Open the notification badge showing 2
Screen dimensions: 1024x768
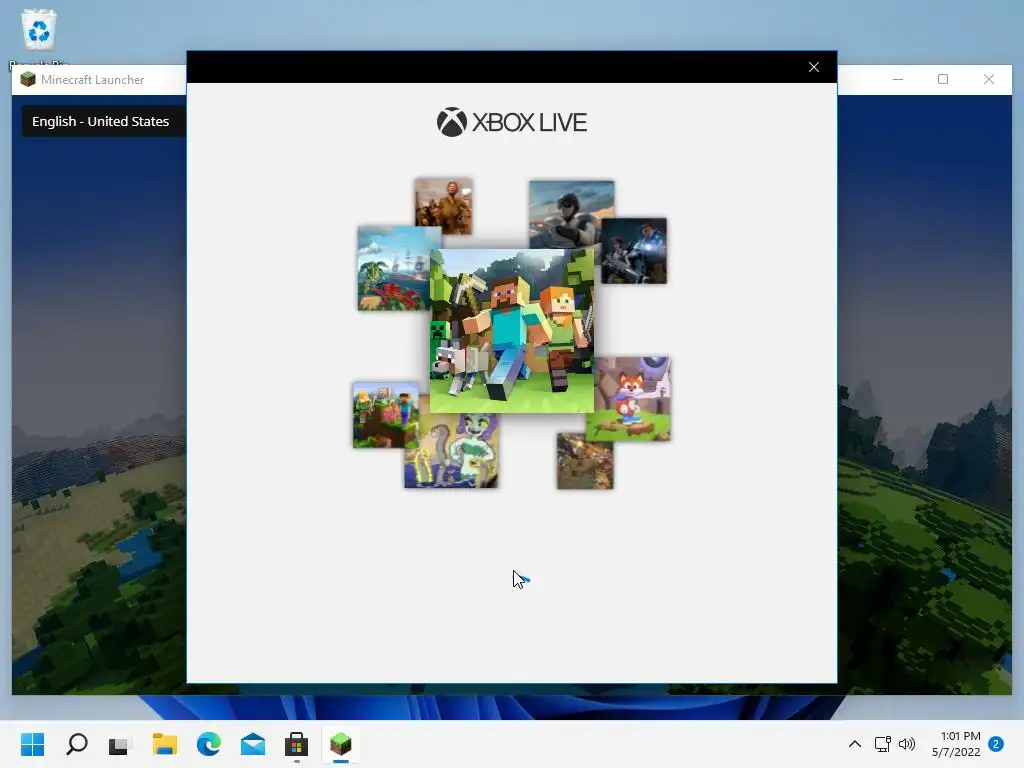(996, 744)
